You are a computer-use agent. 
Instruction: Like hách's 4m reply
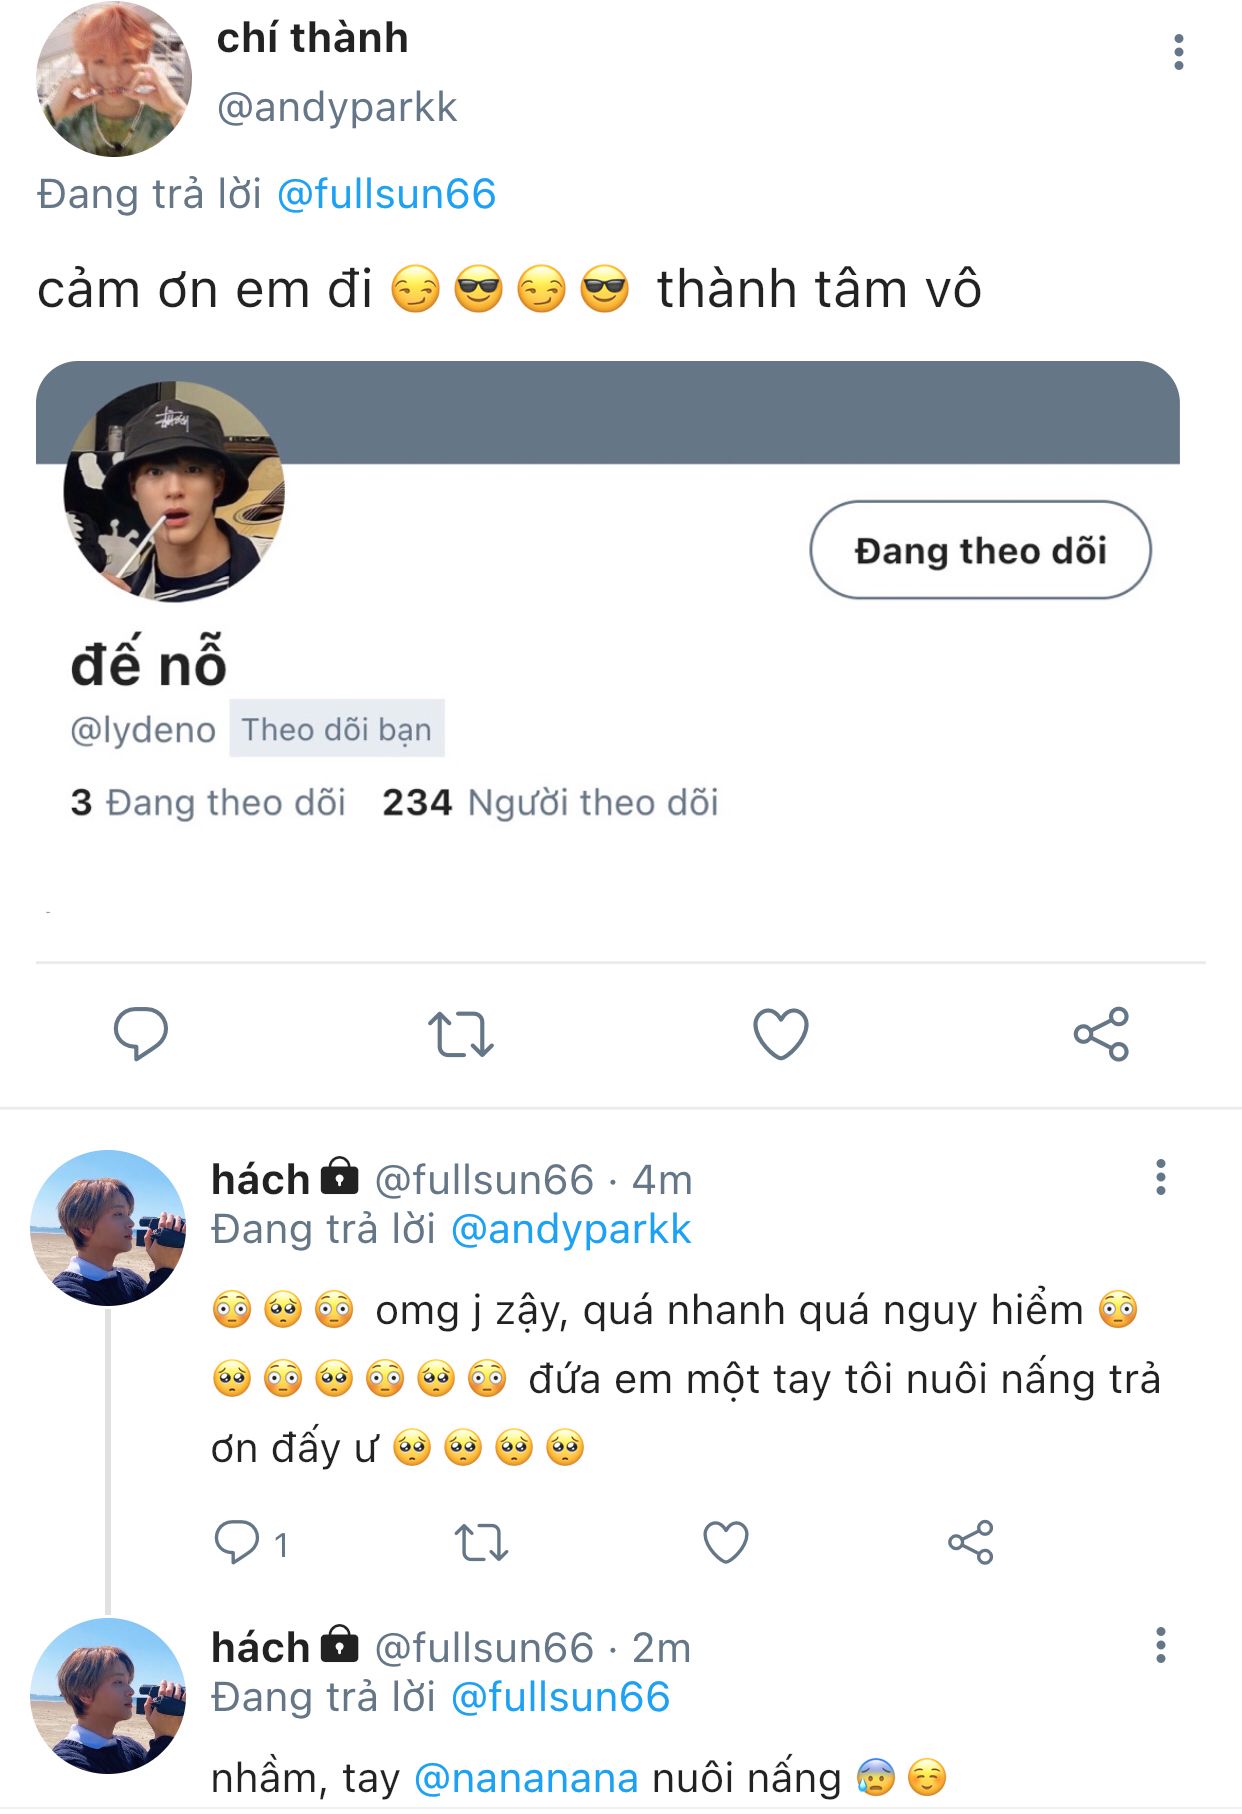point(726,1542)
